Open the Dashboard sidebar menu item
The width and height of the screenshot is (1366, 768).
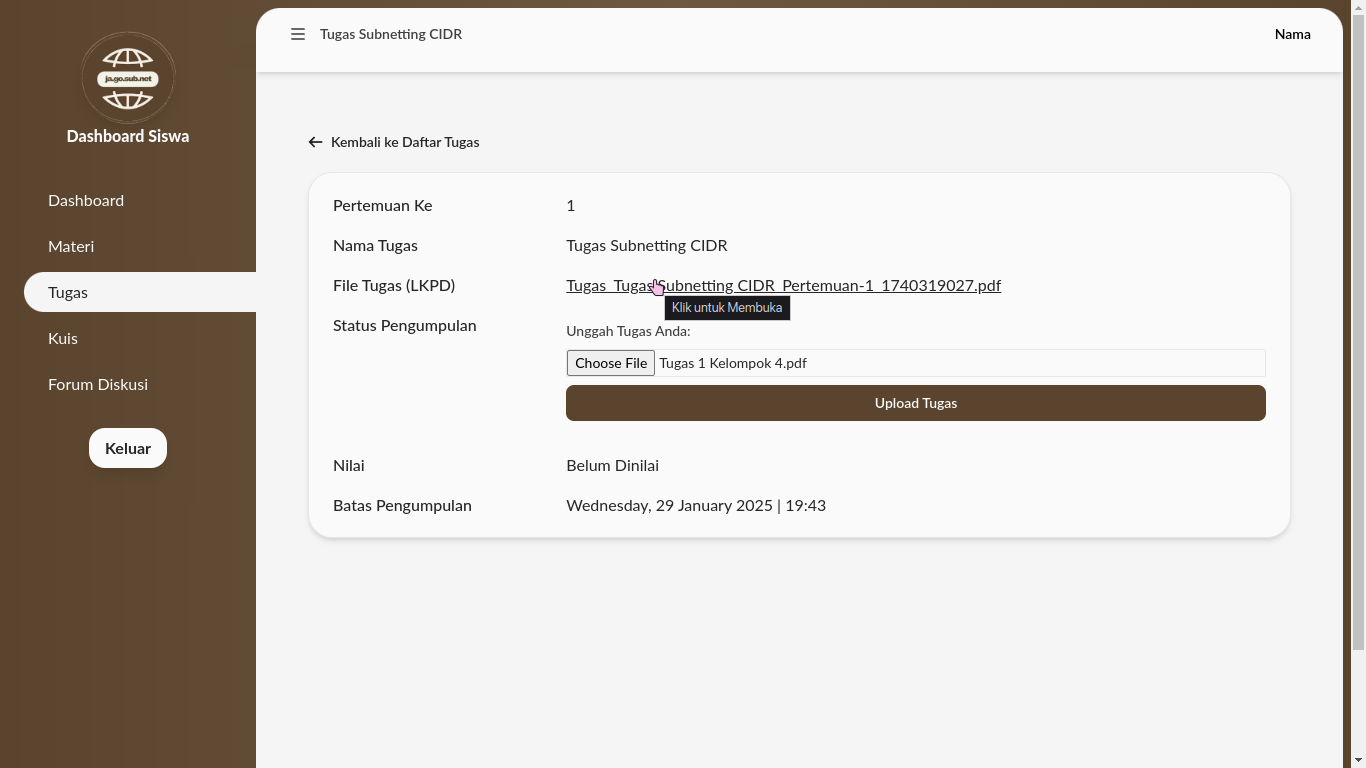(x=86, y=200)
